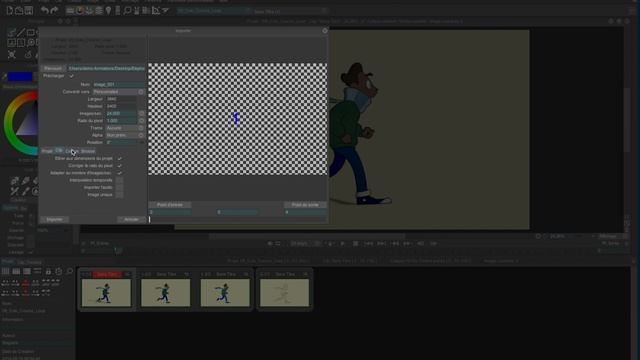Click the save icon in top toolbar

point(29,10)
